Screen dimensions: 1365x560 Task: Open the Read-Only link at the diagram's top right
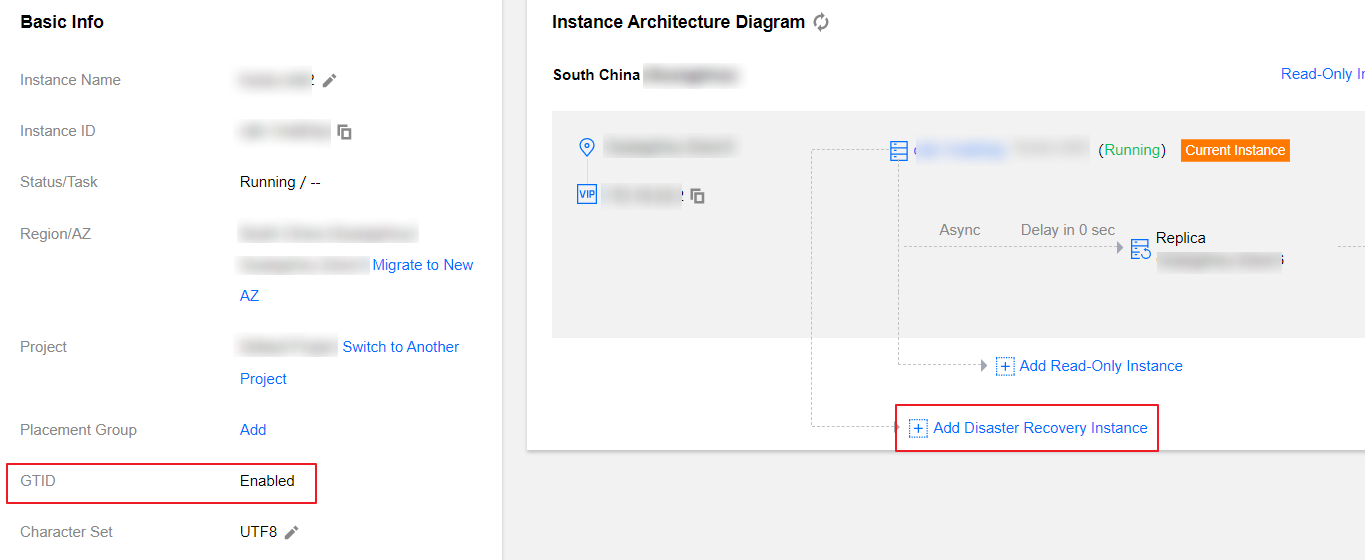coord(1322,74)
